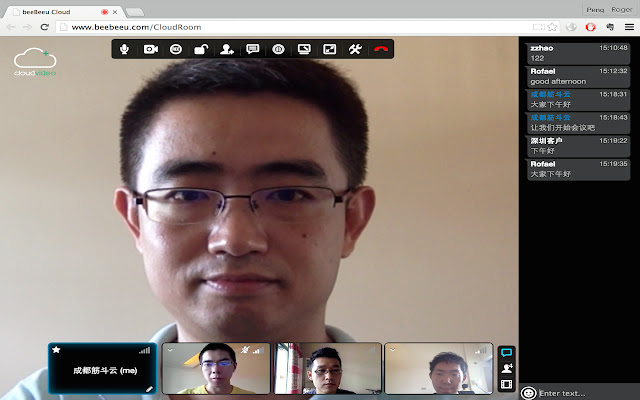
Task: Select the 'beeBeeu Cloud' browser tab
Action: 63,12
